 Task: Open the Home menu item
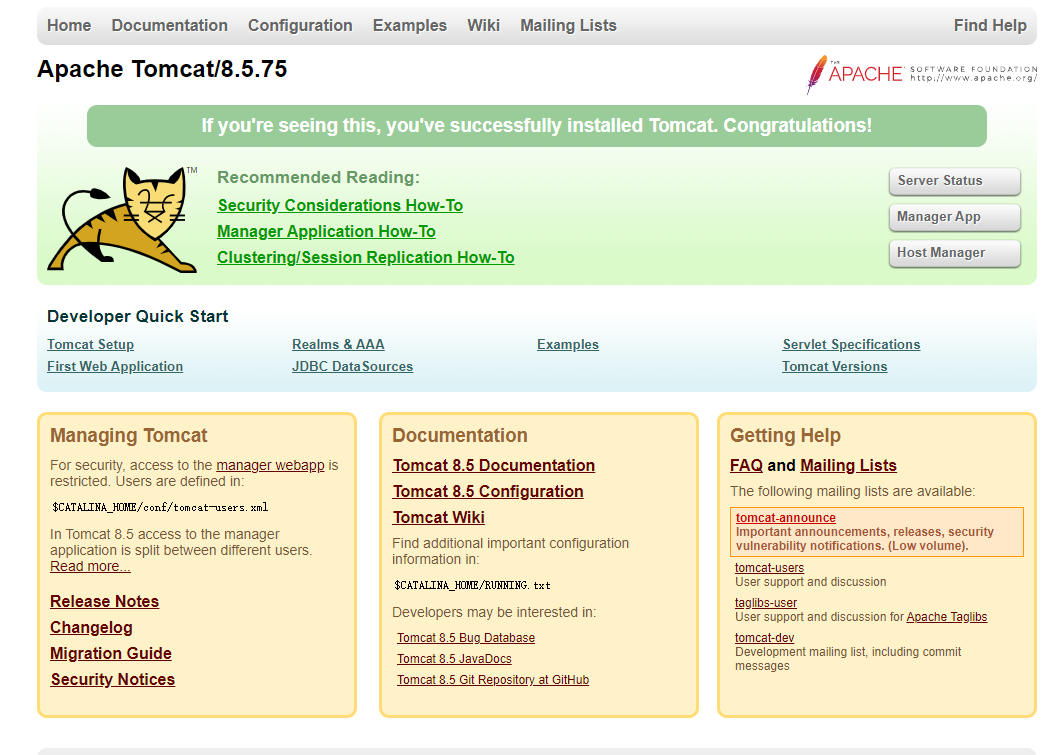coord(69,26)
